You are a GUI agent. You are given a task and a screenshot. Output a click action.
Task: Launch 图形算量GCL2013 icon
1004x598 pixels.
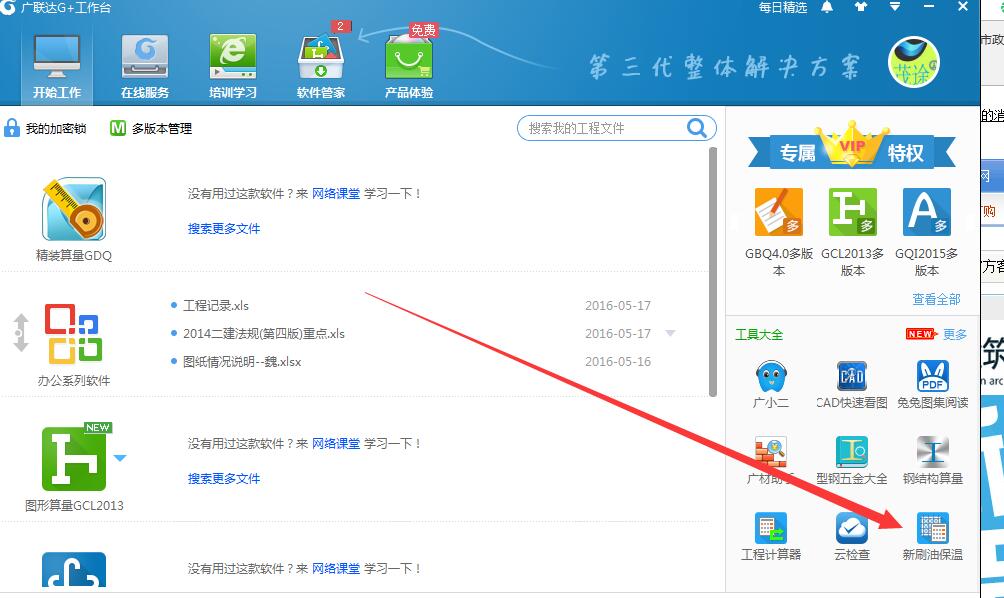pos(74,459)
